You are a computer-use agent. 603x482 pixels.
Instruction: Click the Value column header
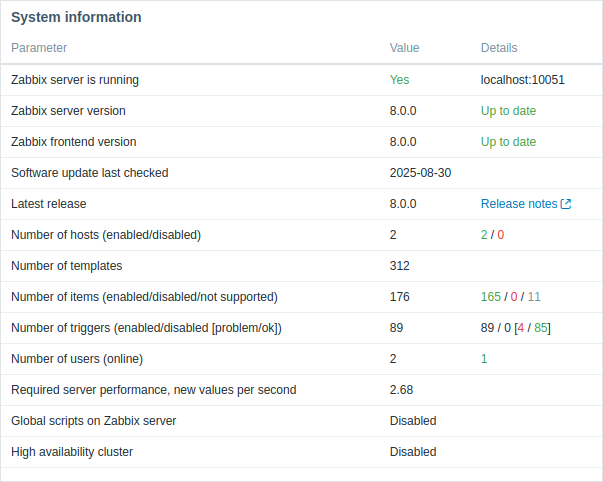404,48
